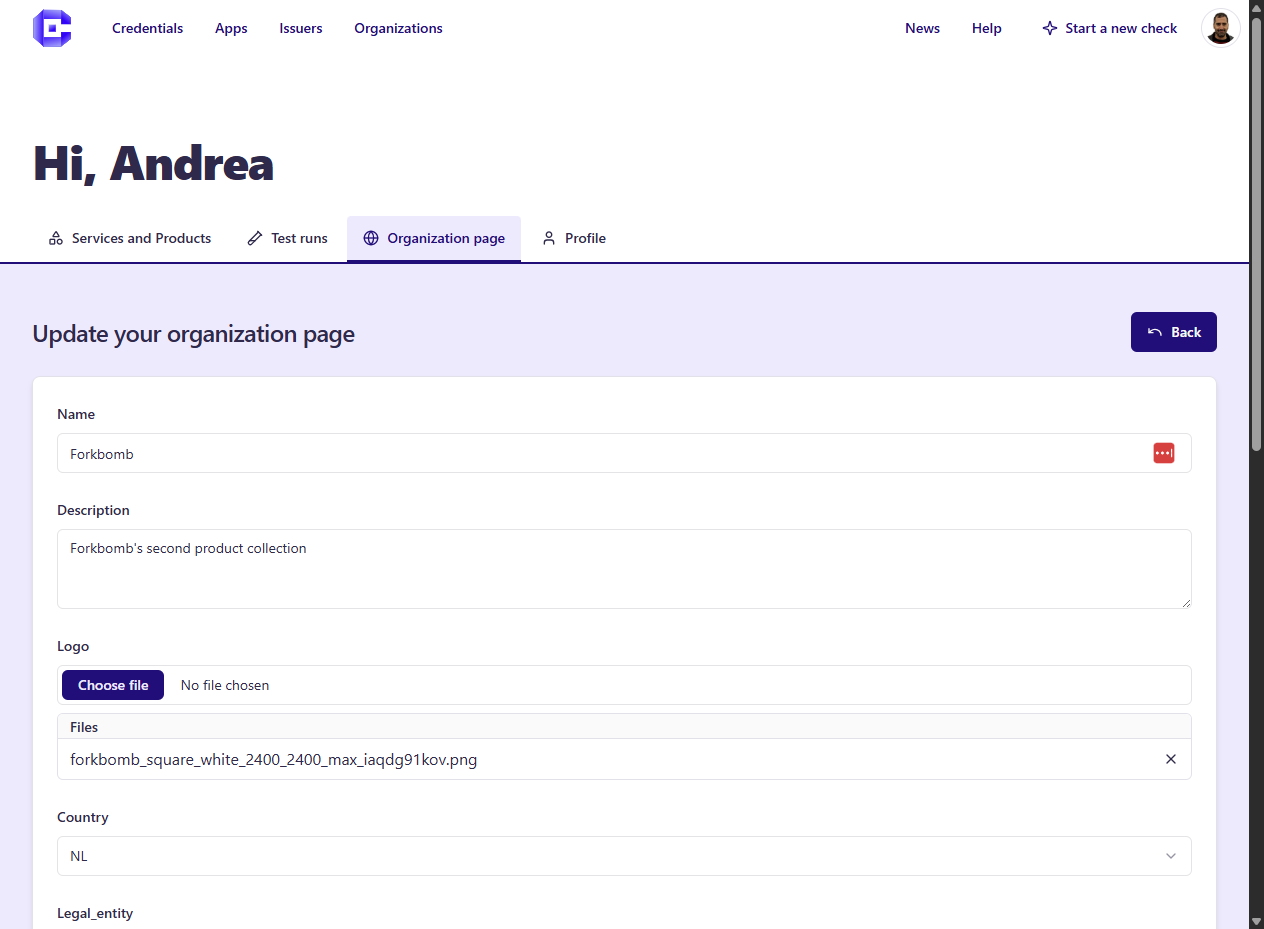This screenshot has width=1264, height=929.
Task: Focus the Name input field
Action: pyautogui.click(x=624, y=453)
